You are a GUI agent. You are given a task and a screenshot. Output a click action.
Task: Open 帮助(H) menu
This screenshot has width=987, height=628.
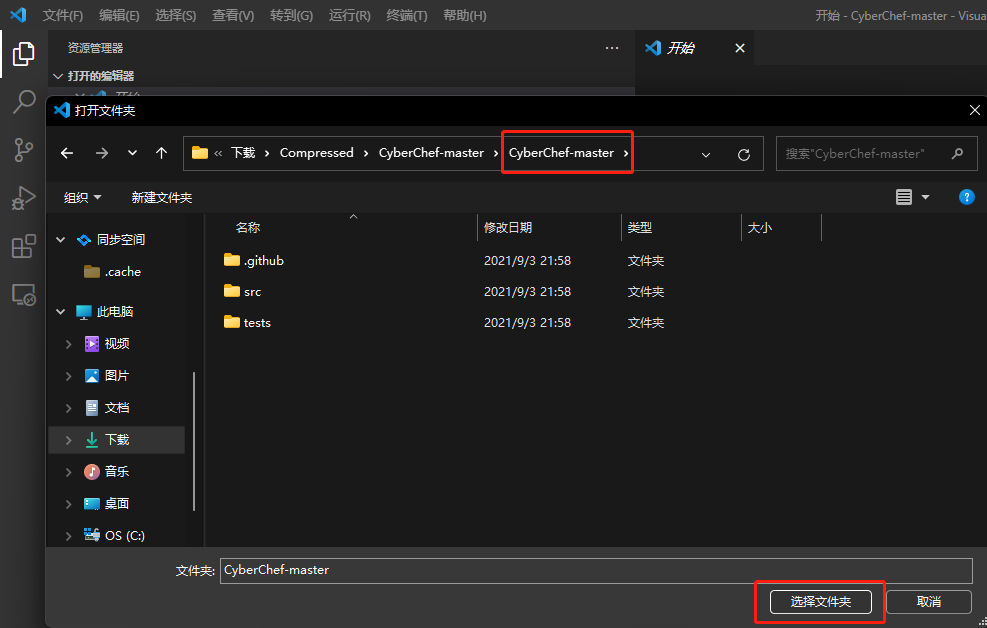(x=465, y=15)
